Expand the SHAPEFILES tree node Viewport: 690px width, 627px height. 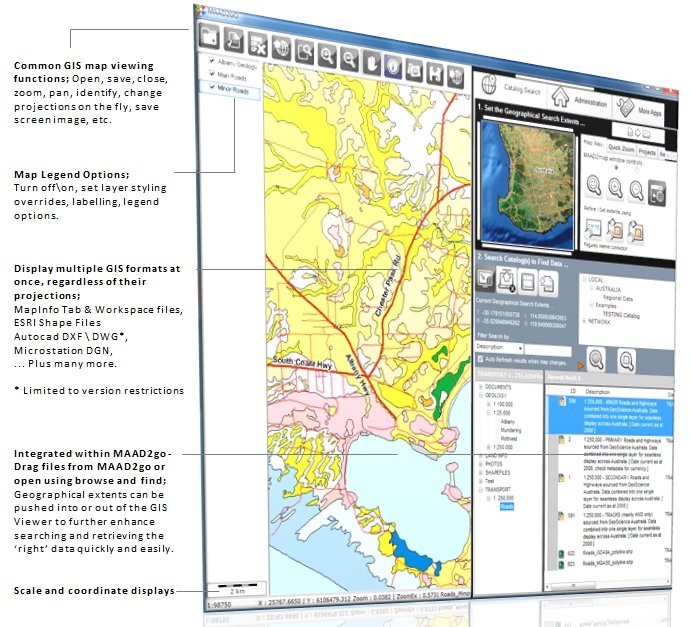(x=481, y=472)
